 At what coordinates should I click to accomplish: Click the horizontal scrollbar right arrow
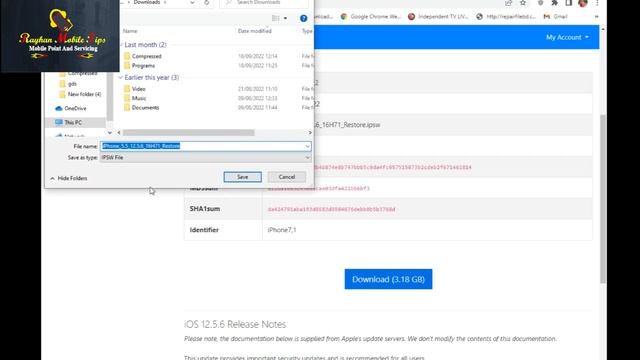310,133
